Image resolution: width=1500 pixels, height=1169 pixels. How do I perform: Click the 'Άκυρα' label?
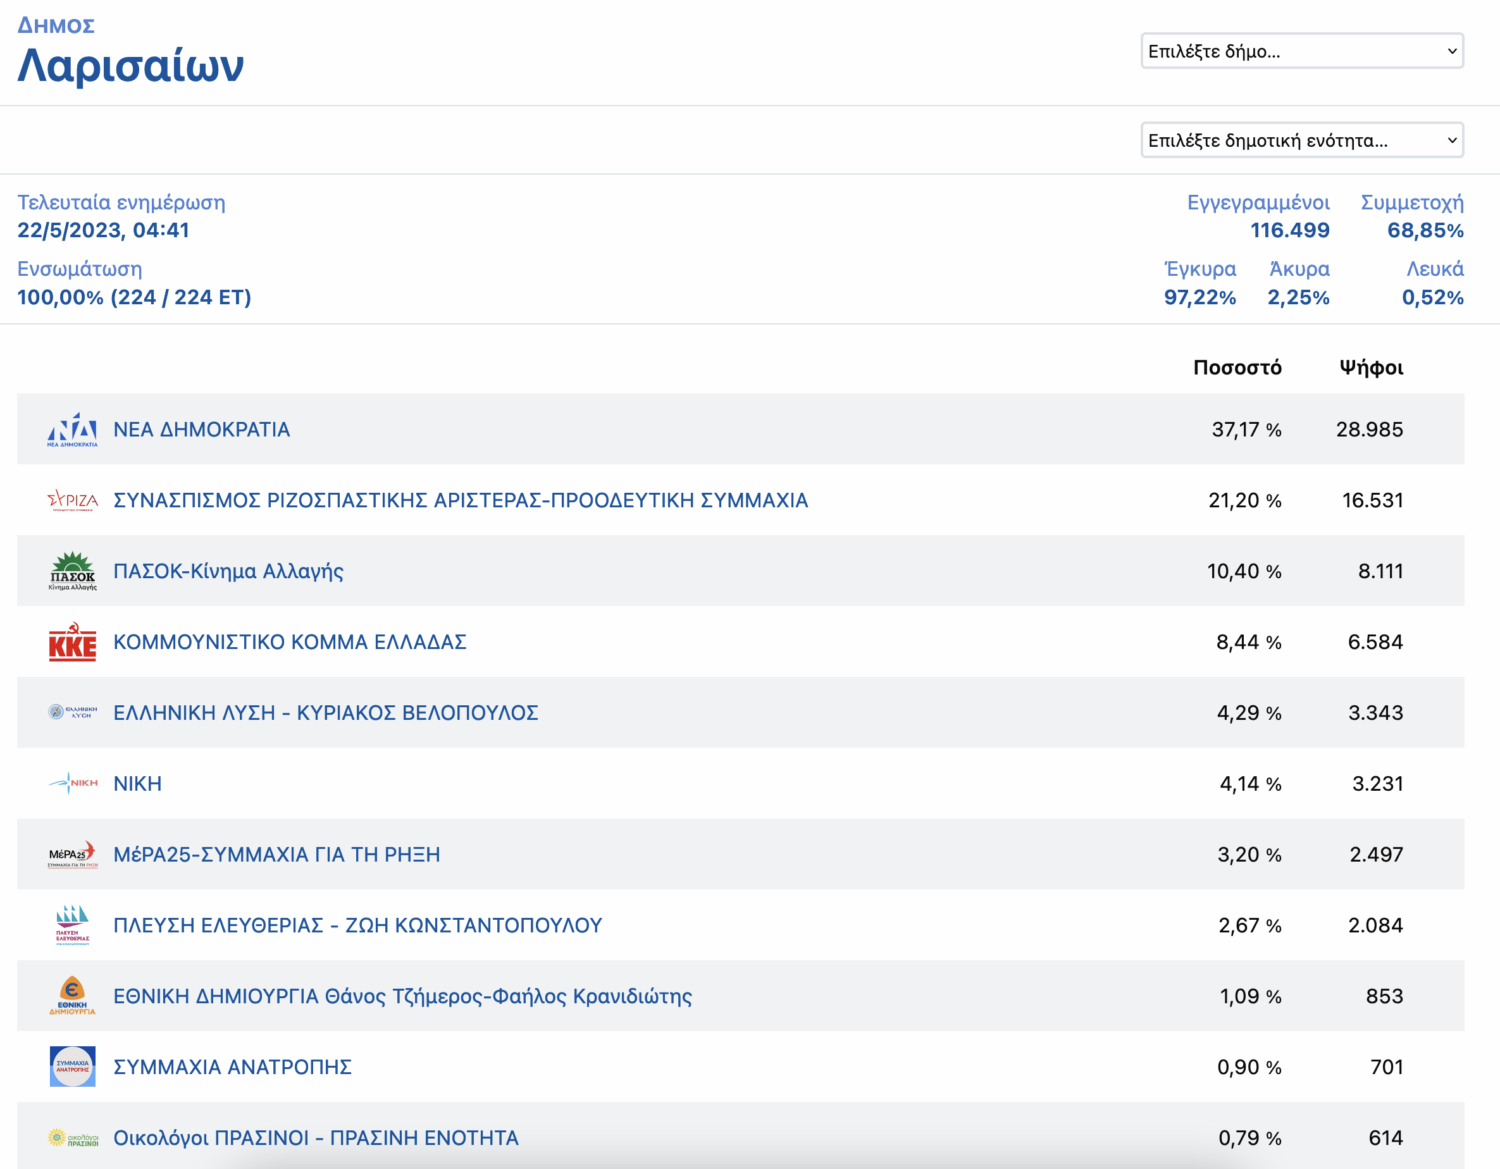pyautogui.click(x=1299, y=269)
